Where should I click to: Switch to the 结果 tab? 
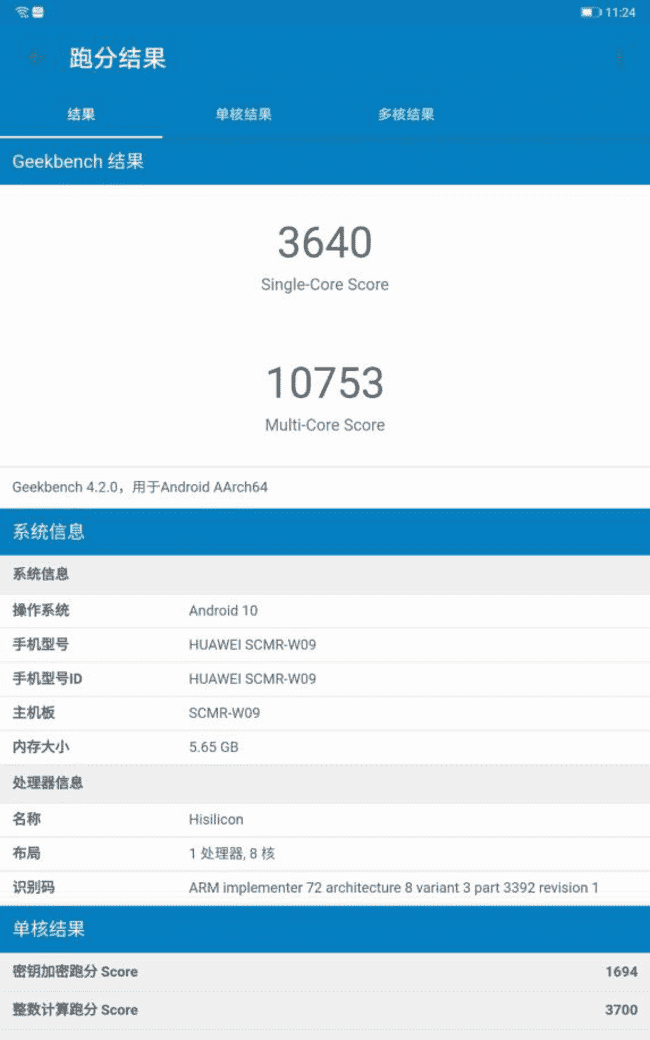(x=81, y=114)
